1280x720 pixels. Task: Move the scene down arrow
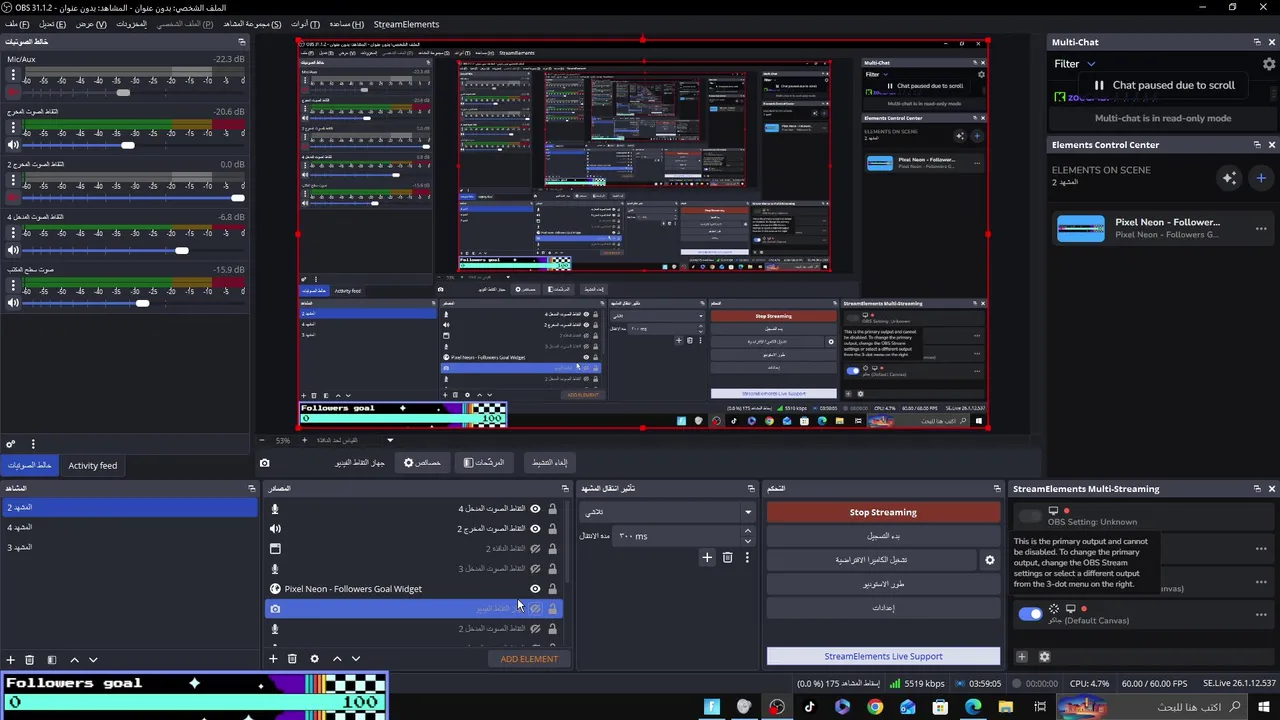pos(93,660)
